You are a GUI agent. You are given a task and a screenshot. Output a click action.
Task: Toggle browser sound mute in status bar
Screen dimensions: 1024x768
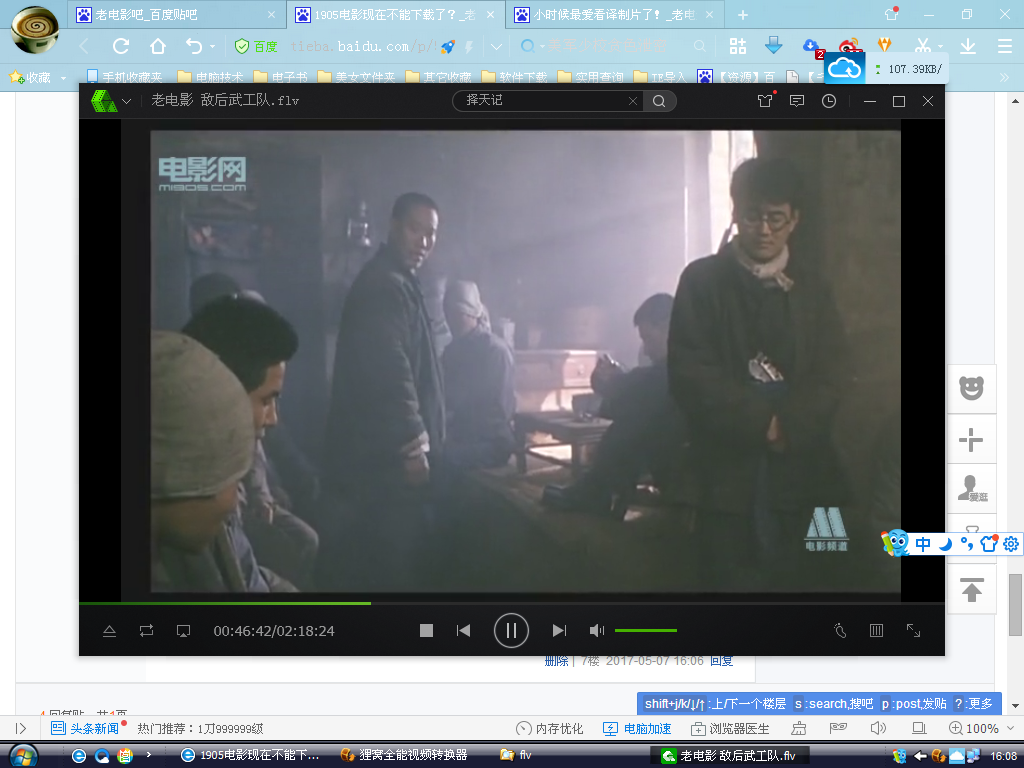pyautogui.click(x=878, y=728)
